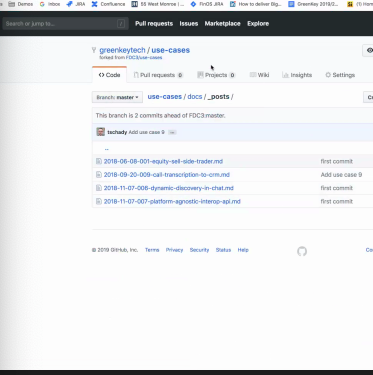Open tschady author link
The width and height of the screenshot is (373, 375).
(x=117, y=132)
